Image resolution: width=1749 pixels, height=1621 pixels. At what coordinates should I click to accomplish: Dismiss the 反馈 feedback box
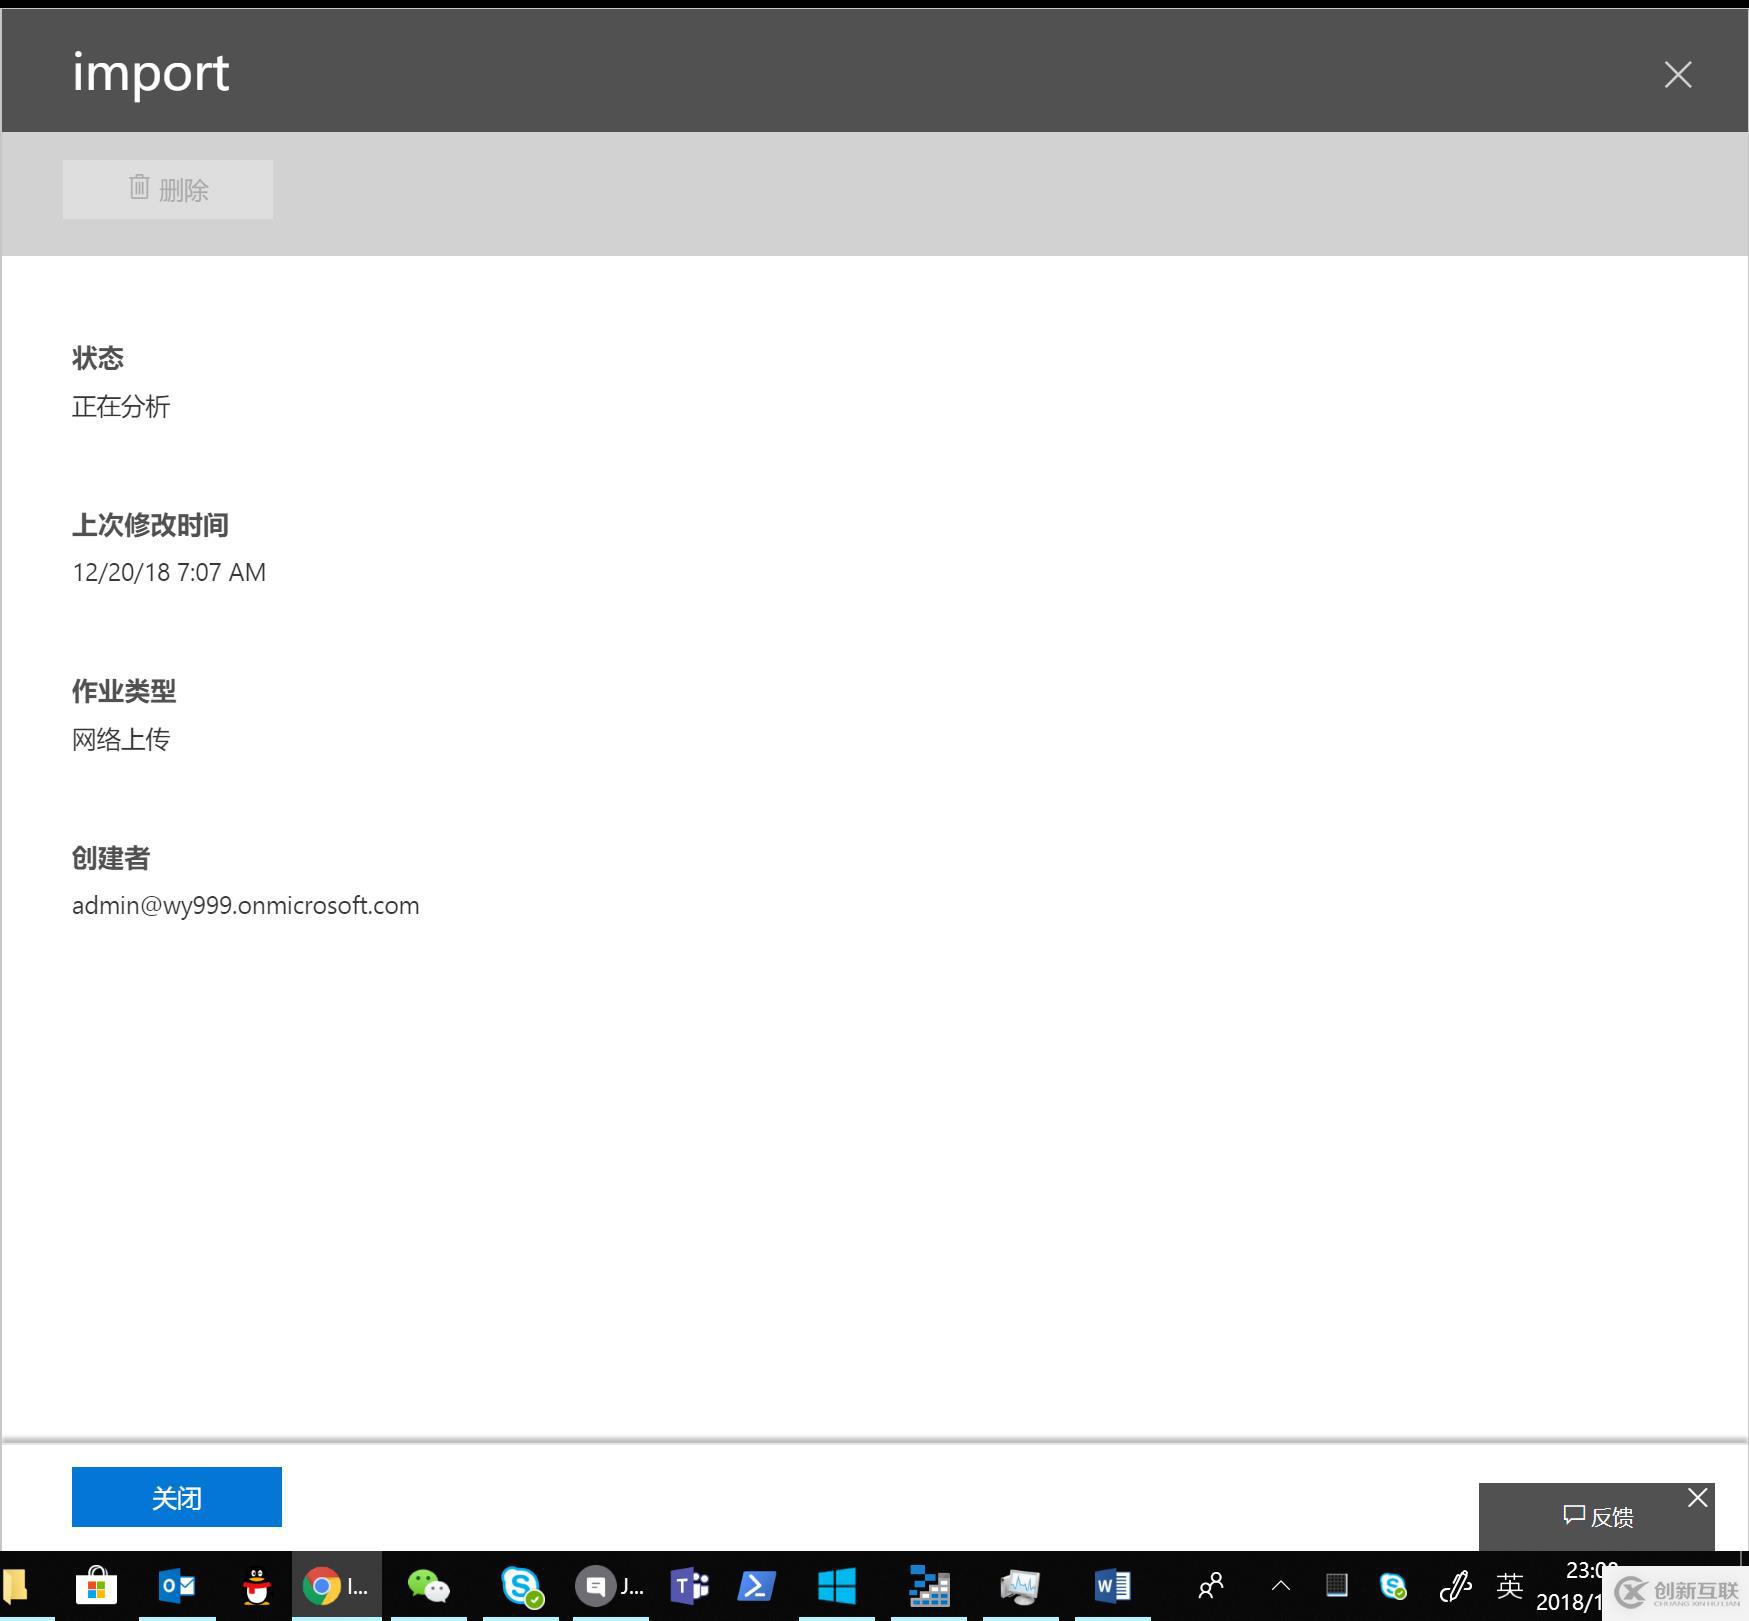[x=1697, y=1497]
